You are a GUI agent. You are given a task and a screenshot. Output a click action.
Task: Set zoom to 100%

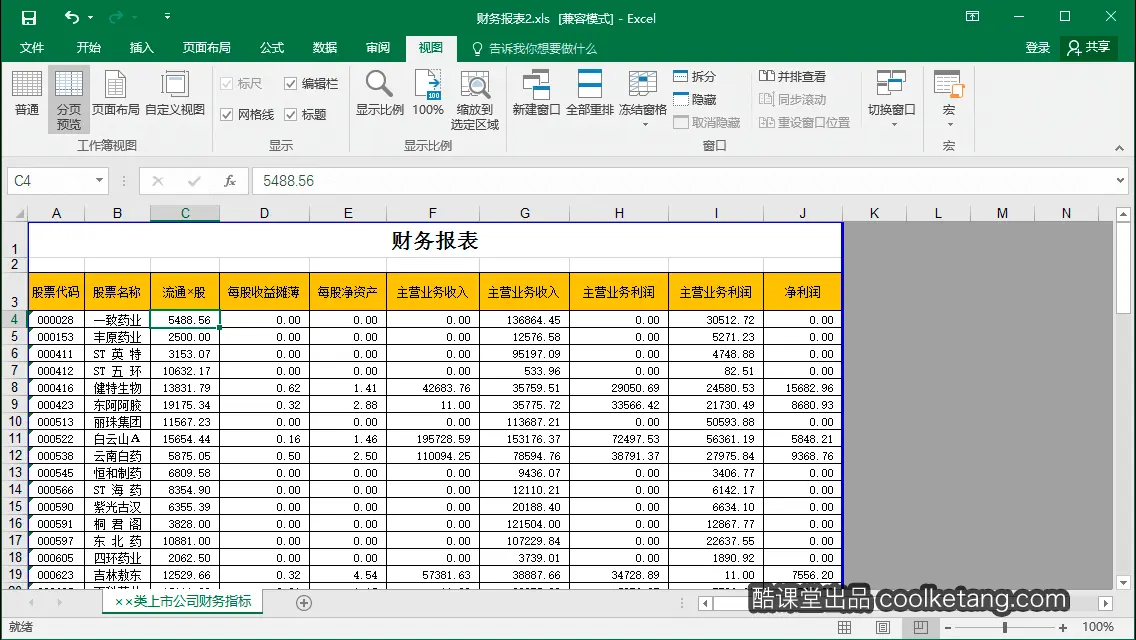click(428, 93)
